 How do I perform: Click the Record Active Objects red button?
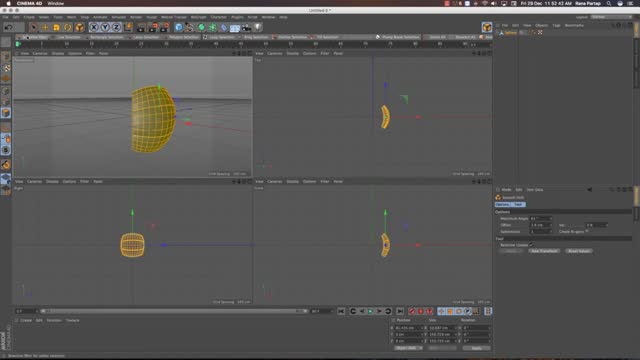pyautogui.click(x=412, y=311)
